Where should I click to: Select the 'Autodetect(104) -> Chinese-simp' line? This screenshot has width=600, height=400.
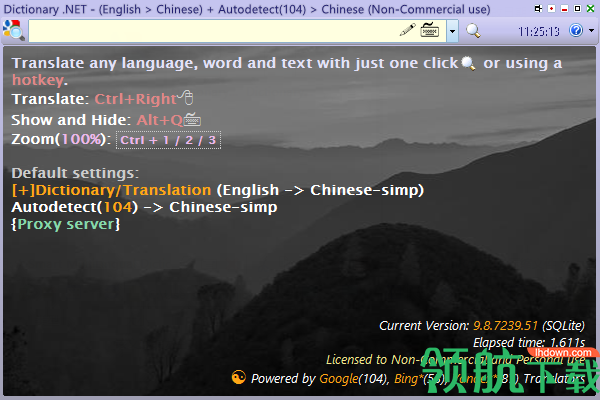pyautogui.click(x=144, y=207)
